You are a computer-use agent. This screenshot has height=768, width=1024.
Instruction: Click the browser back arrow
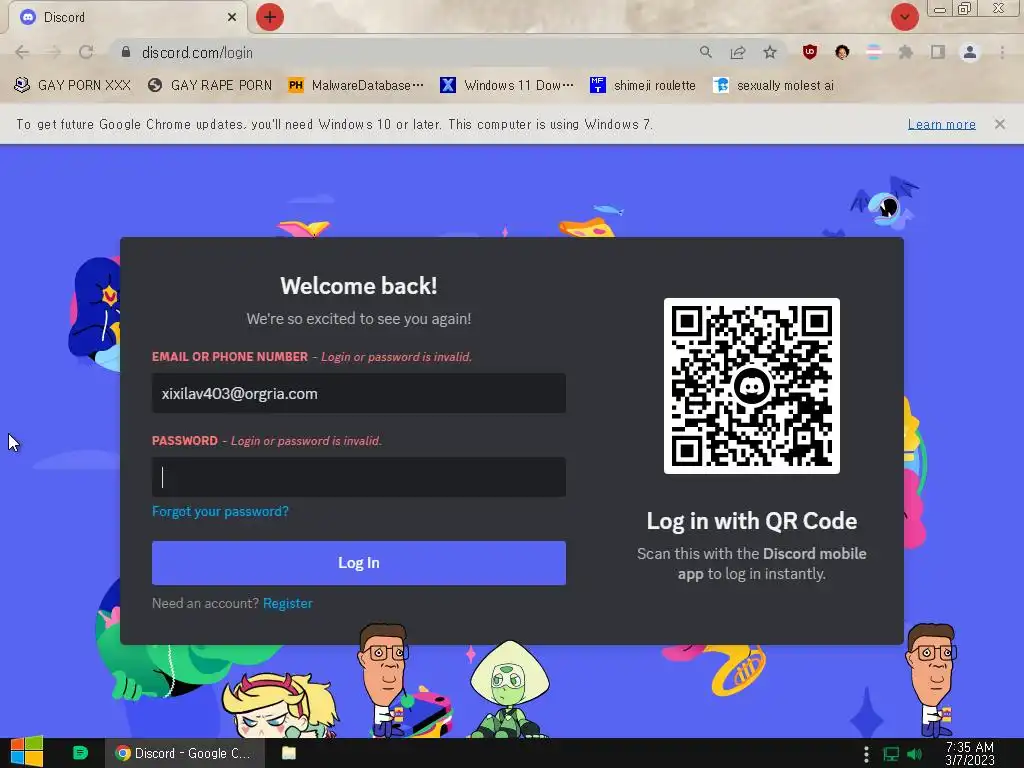pyautogui.click(x=22, y=52)
